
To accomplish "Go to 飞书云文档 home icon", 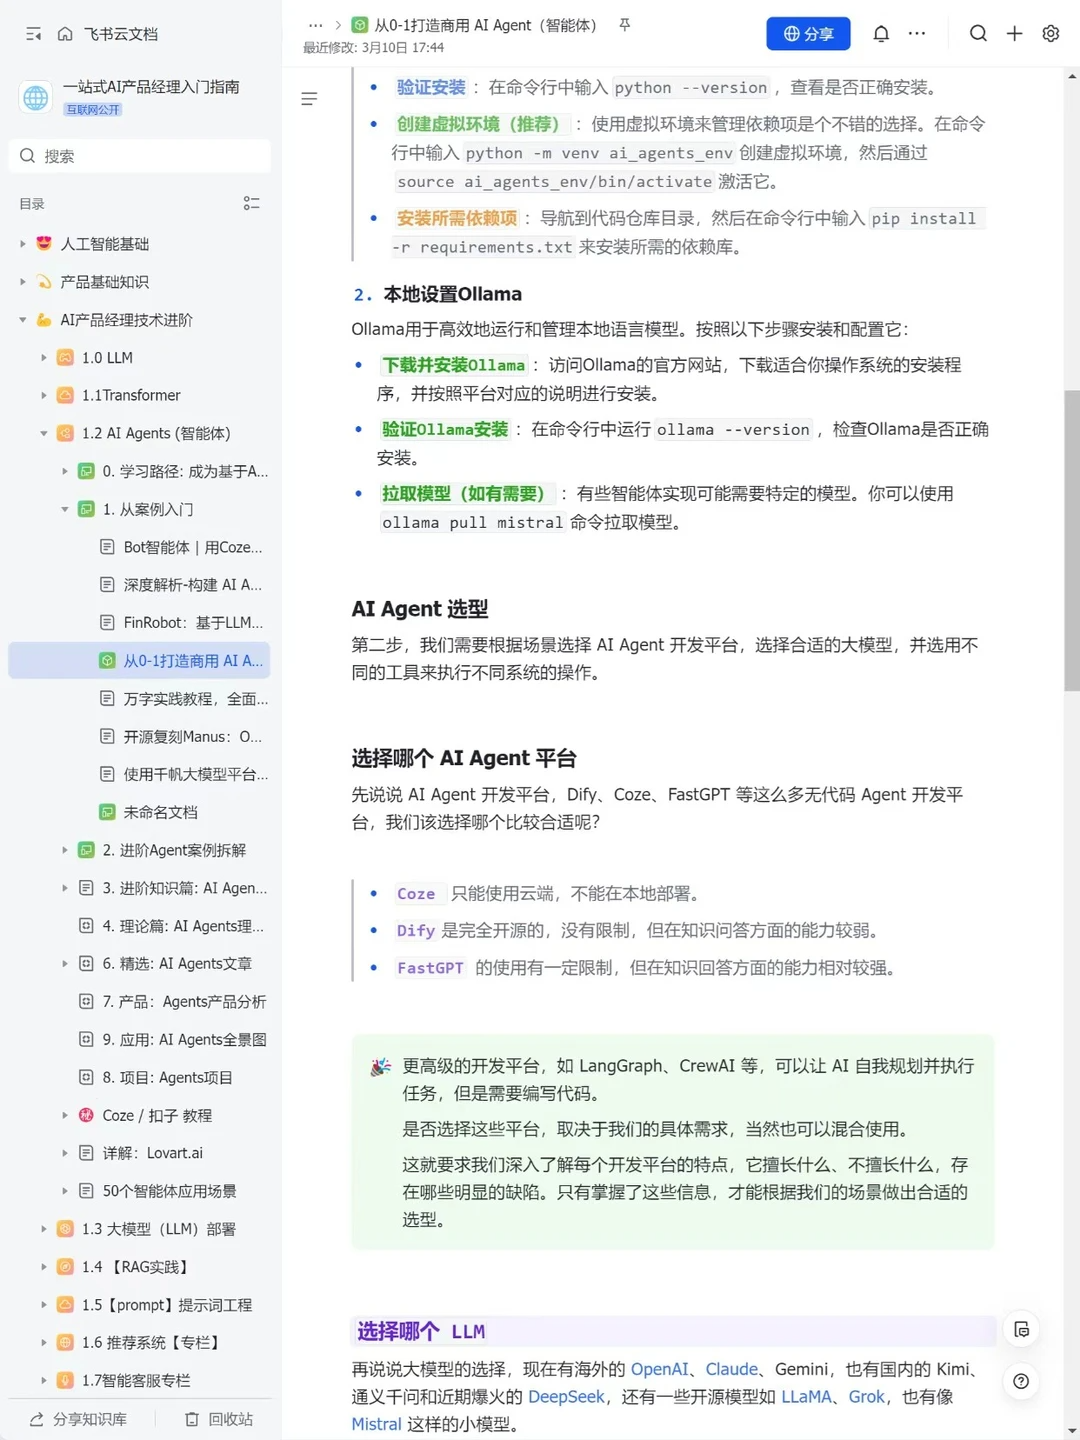I will pos(65,34).
